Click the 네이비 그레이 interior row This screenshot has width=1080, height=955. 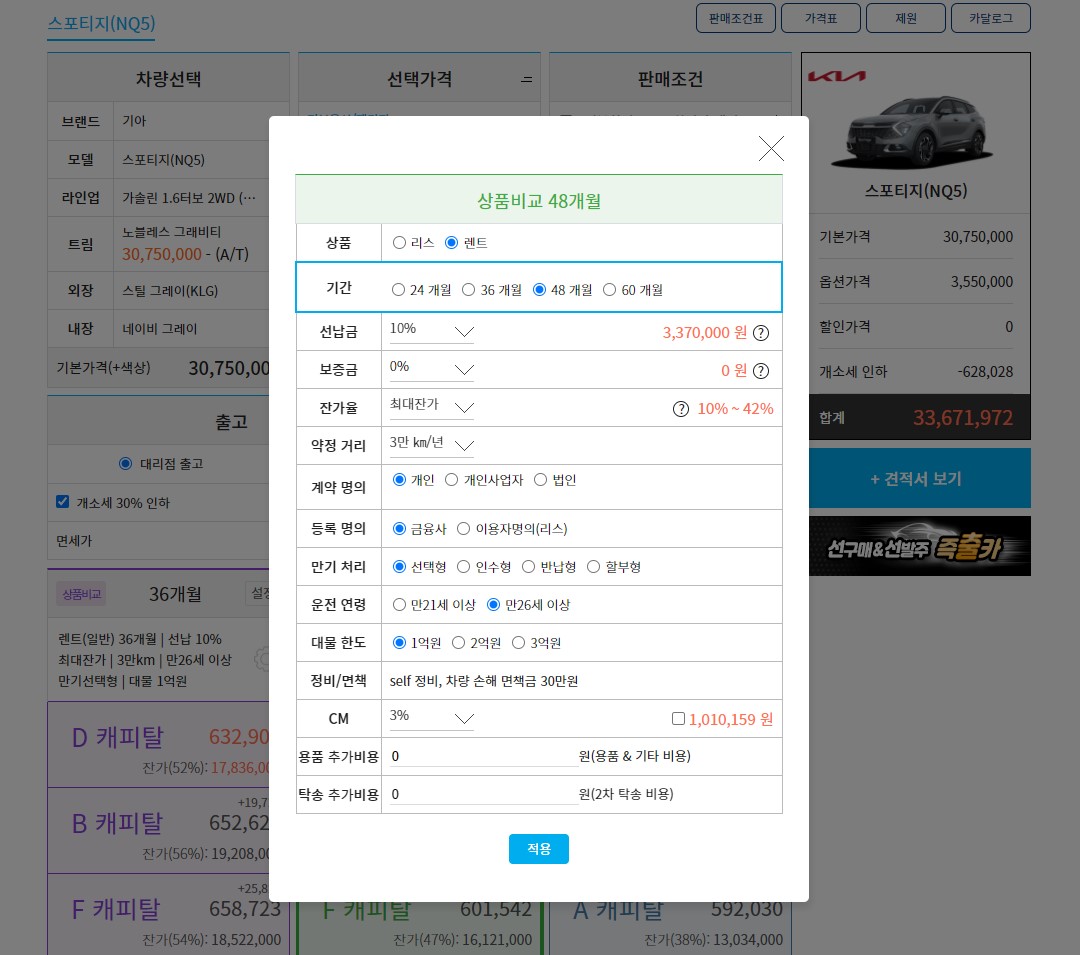(x=158, y=329)
